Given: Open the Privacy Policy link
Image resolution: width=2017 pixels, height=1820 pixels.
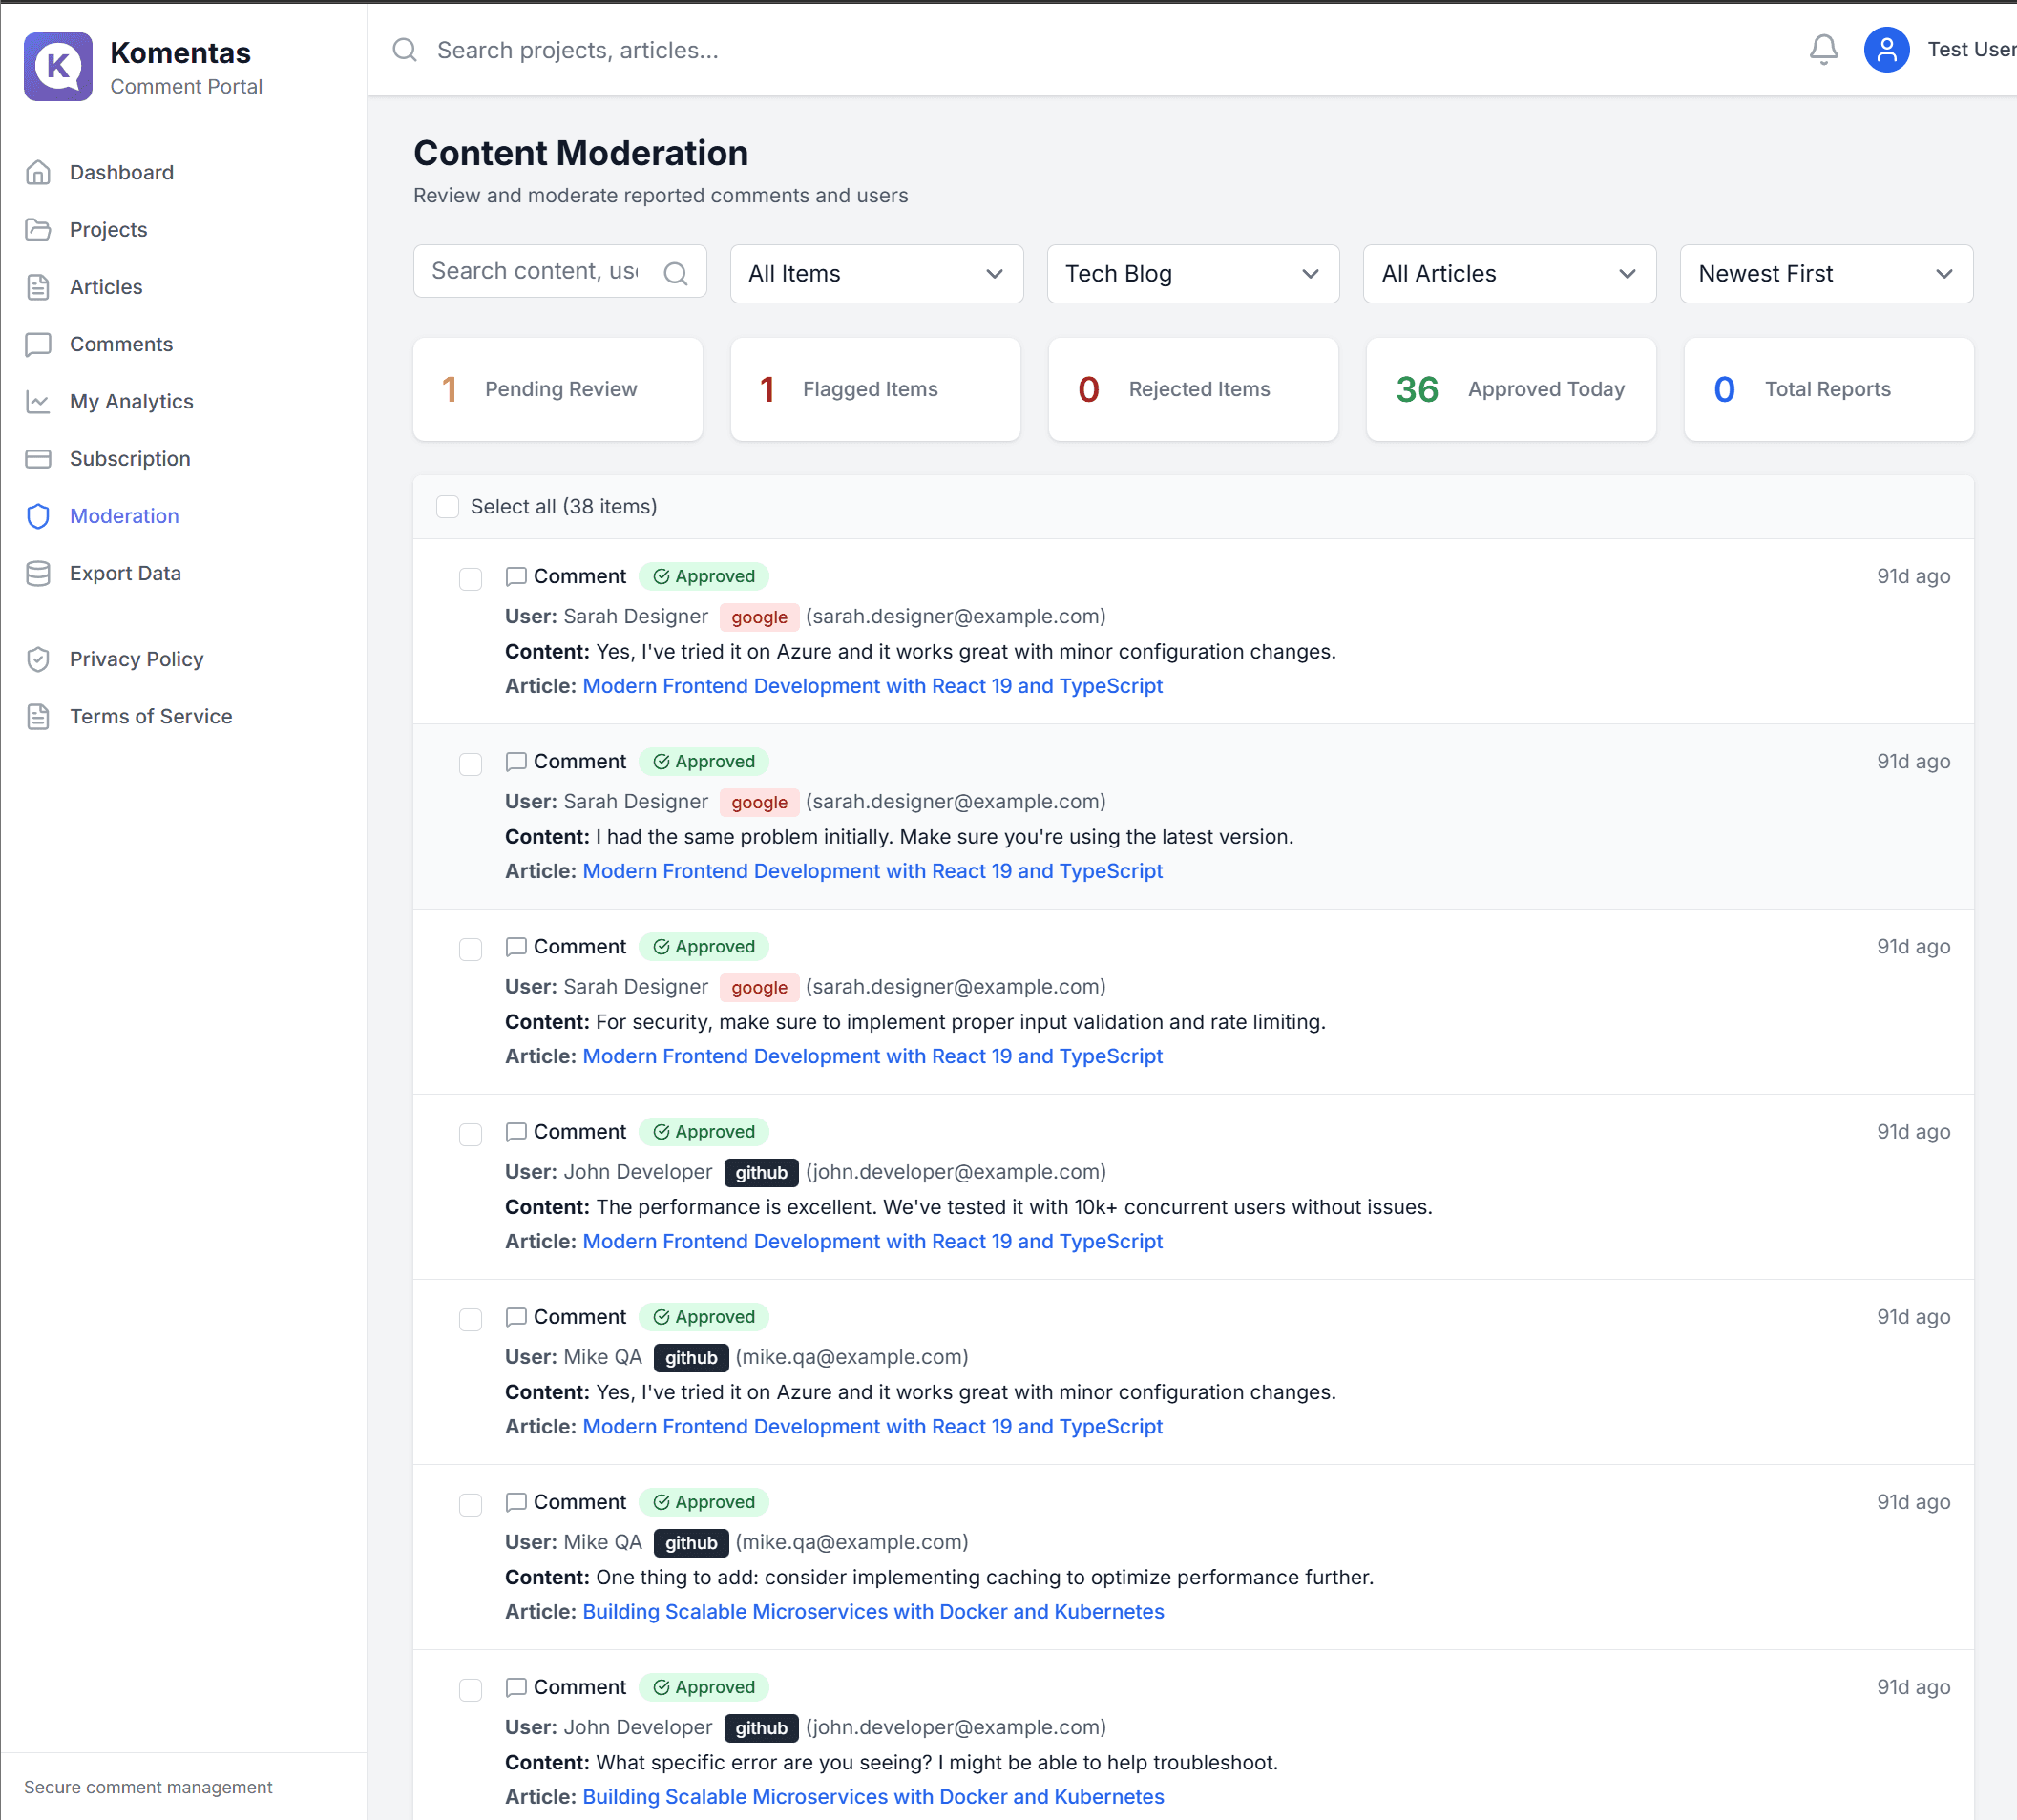Looking at the screenshot, I should 136,659.
